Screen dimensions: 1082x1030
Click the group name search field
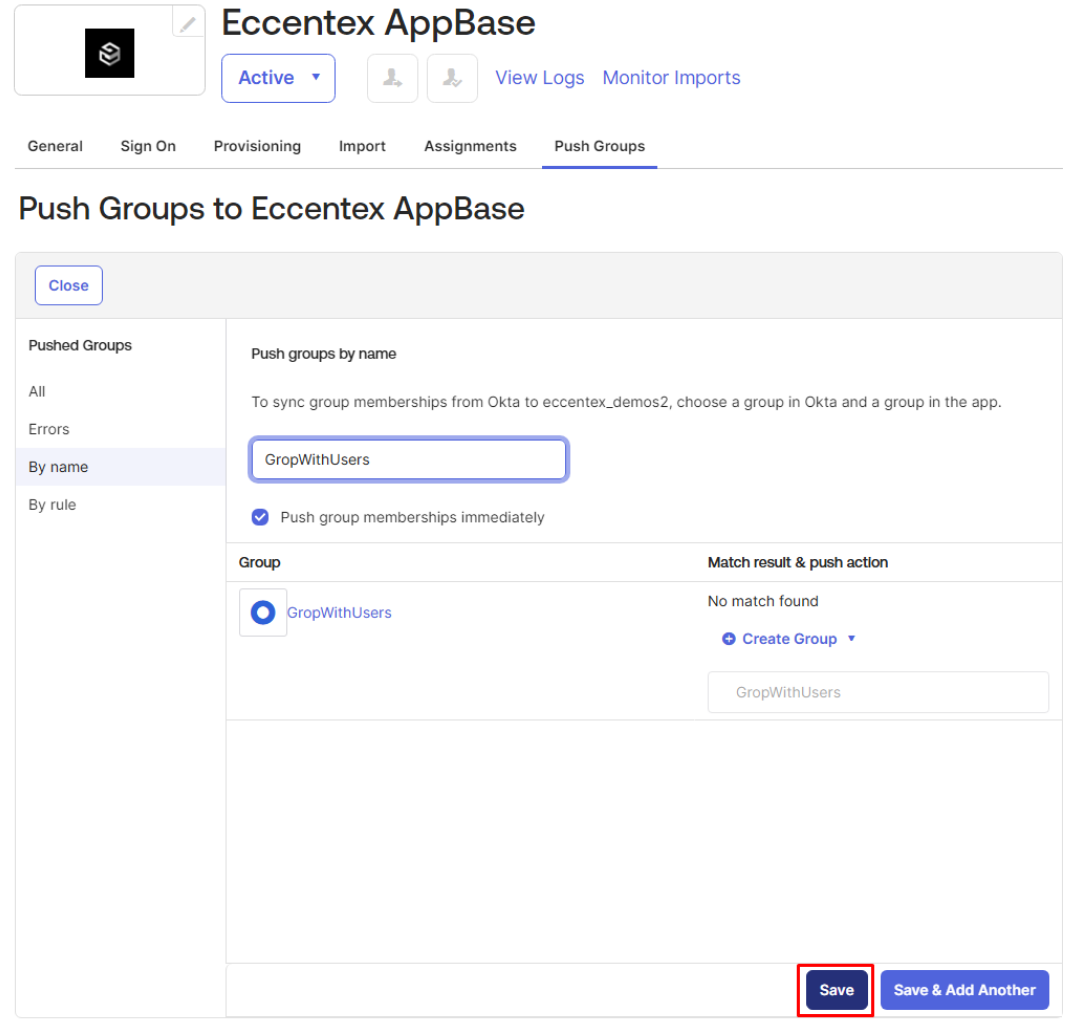pos(409,459)
